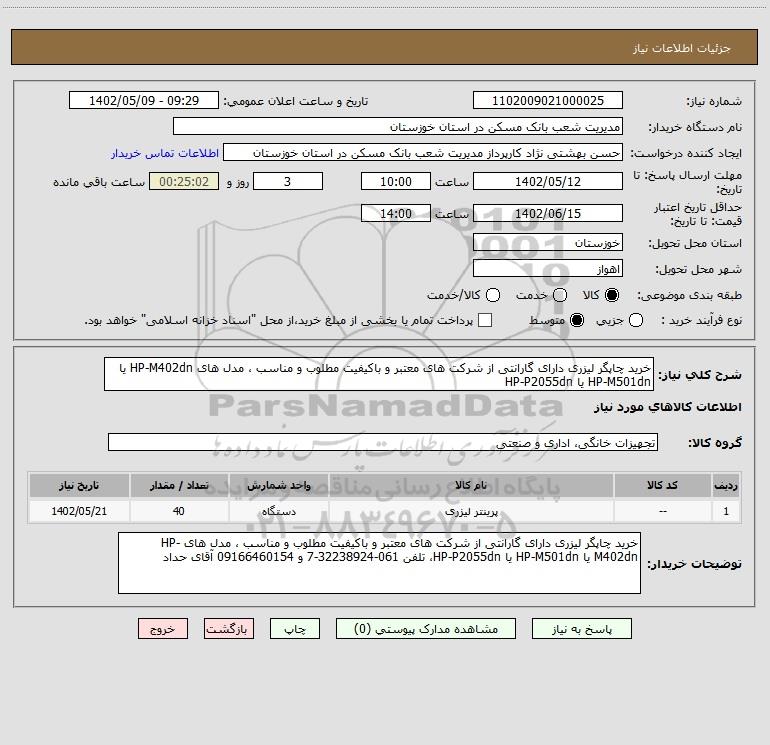The width and height of the screenshot is (770, 745).
Task: Click the response deadline date 1402/05/12
Action: click(x=548, y=181)
